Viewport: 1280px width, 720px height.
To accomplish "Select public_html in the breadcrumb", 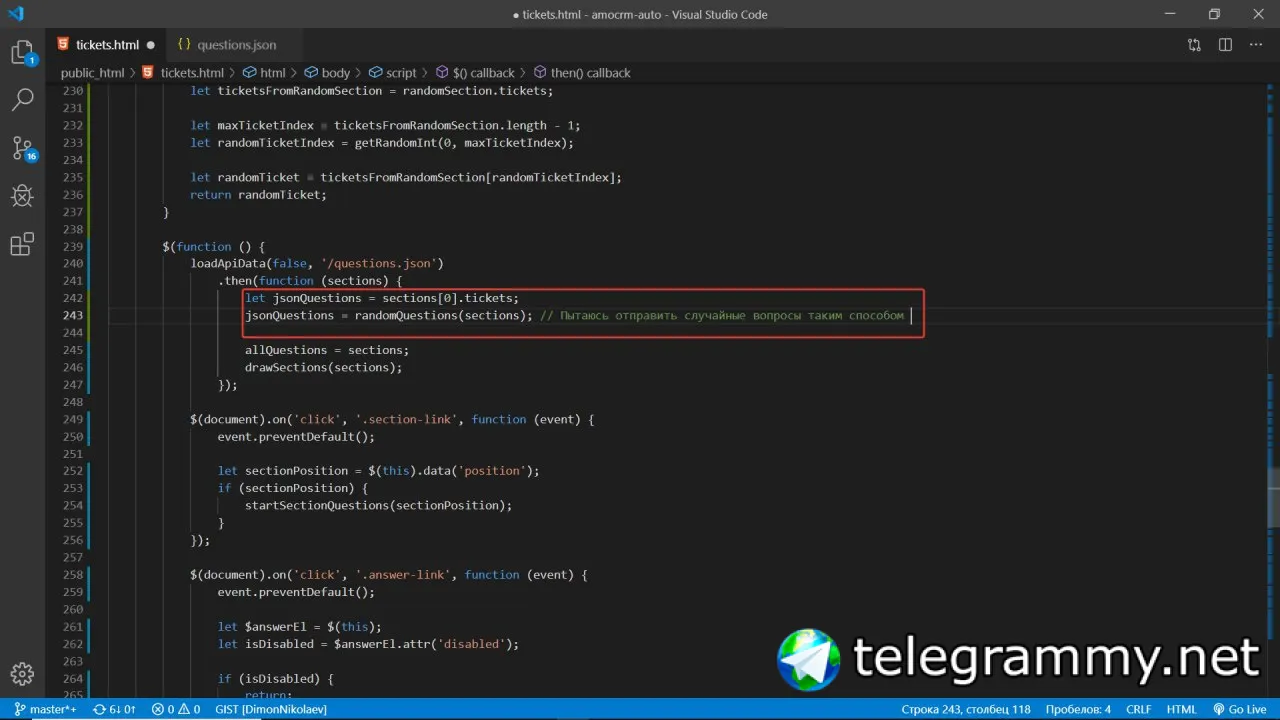I will click(92, 73).
